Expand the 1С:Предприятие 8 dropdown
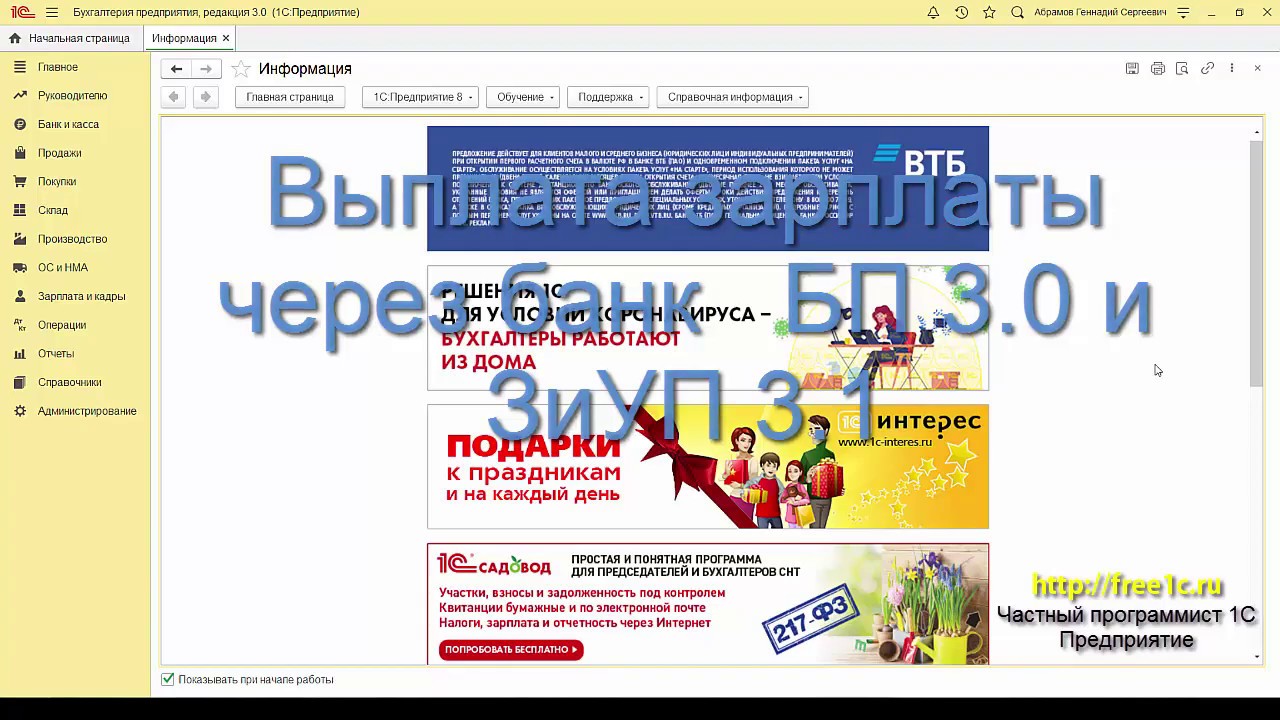Image resolution: width=1280 pixels, height=720 pixels. point(420,97)
